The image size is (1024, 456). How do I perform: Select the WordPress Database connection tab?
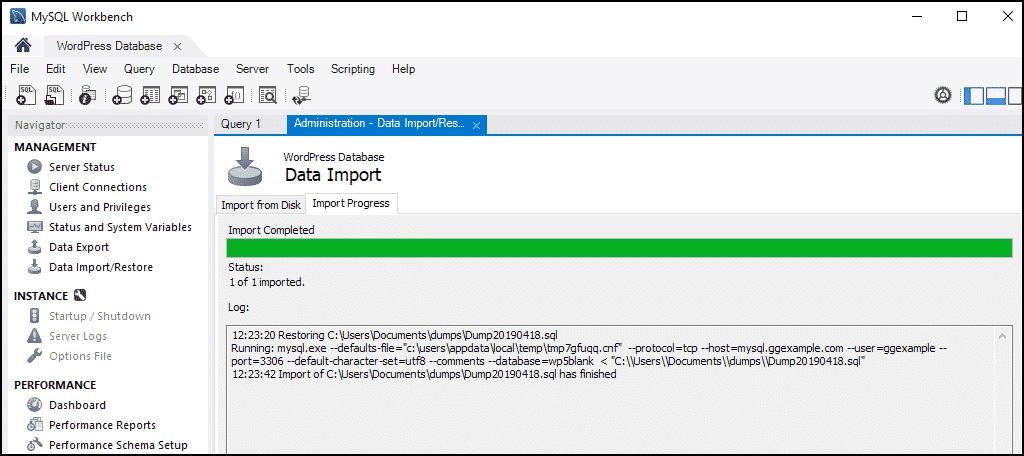pyautogui.click(x=109, y=46)
